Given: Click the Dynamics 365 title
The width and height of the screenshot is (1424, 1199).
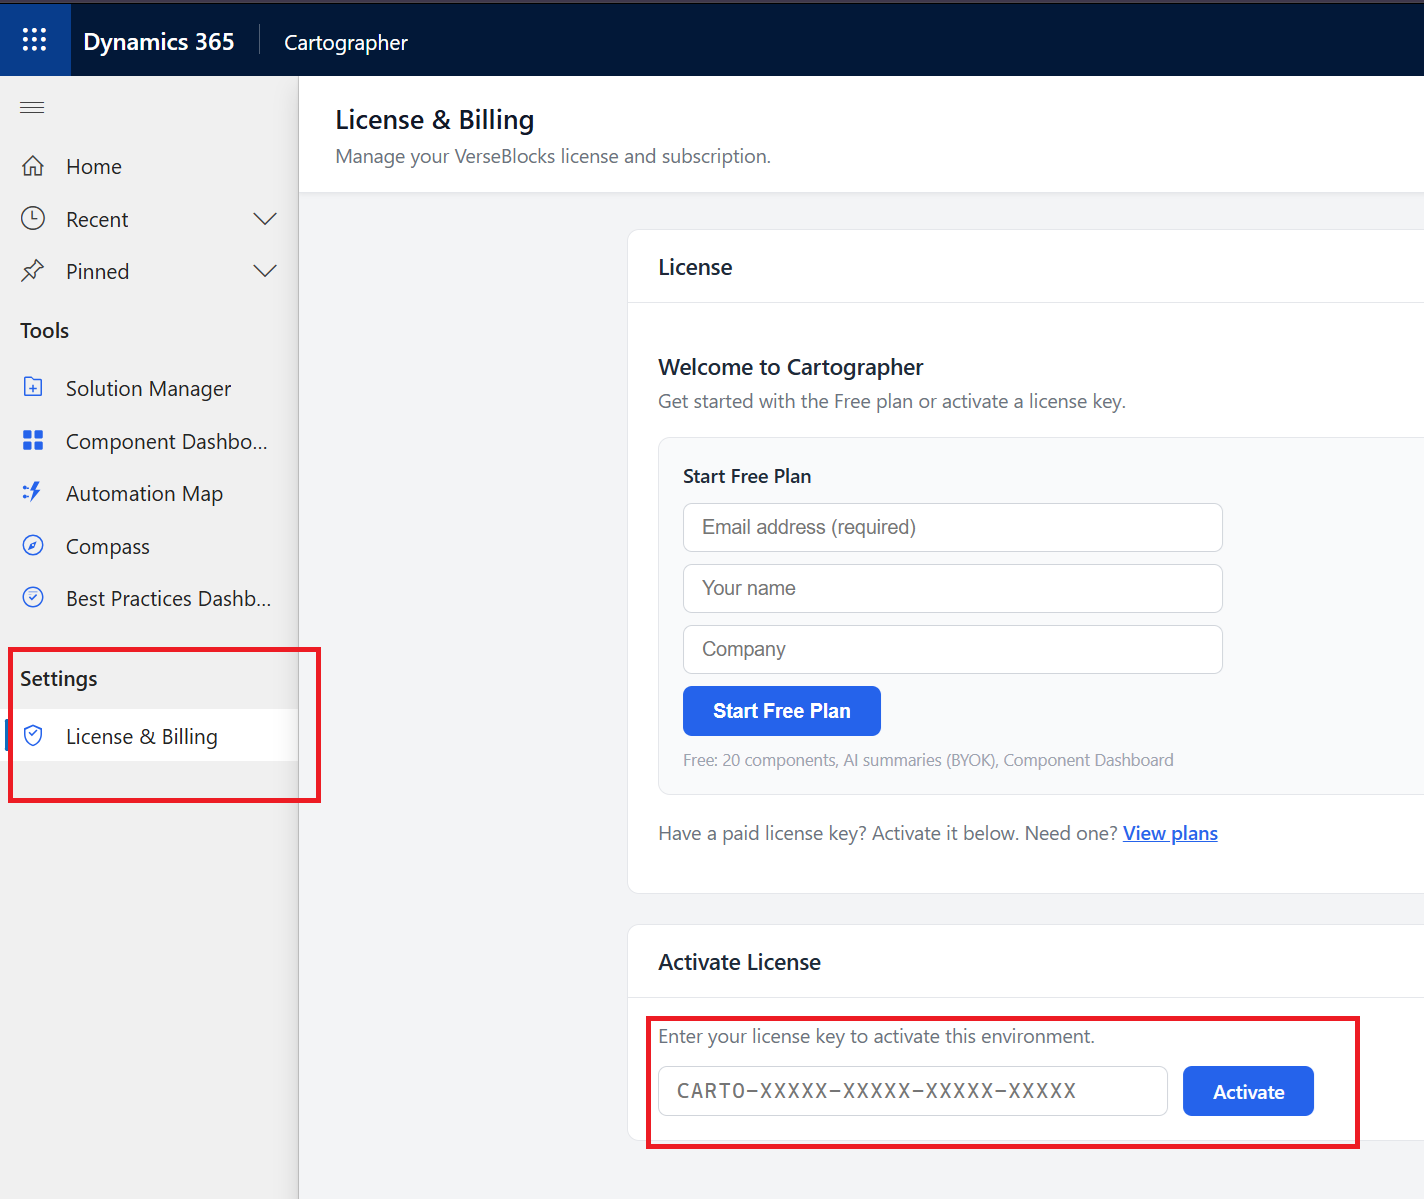Looking at the screenshot, I should click(159, 42).
